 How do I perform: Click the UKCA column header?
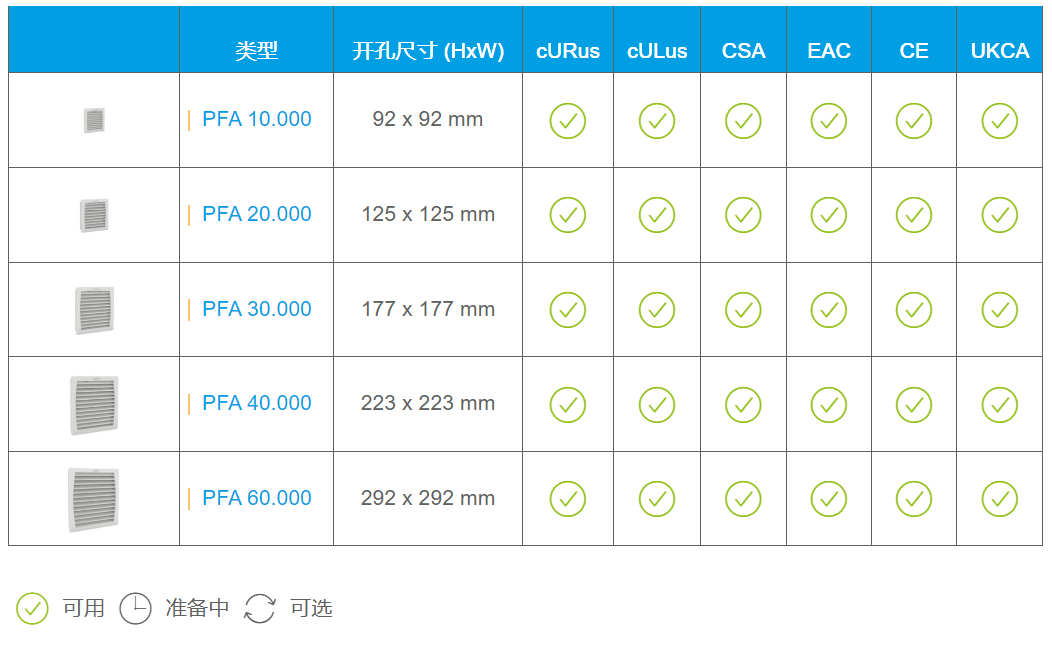pos(999,51)
